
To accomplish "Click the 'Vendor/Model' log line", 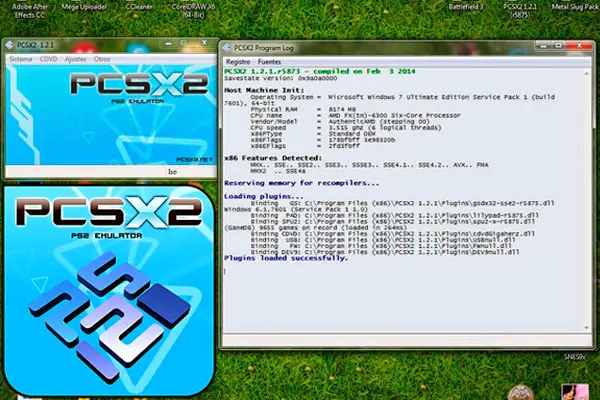I will pos(340,121).
